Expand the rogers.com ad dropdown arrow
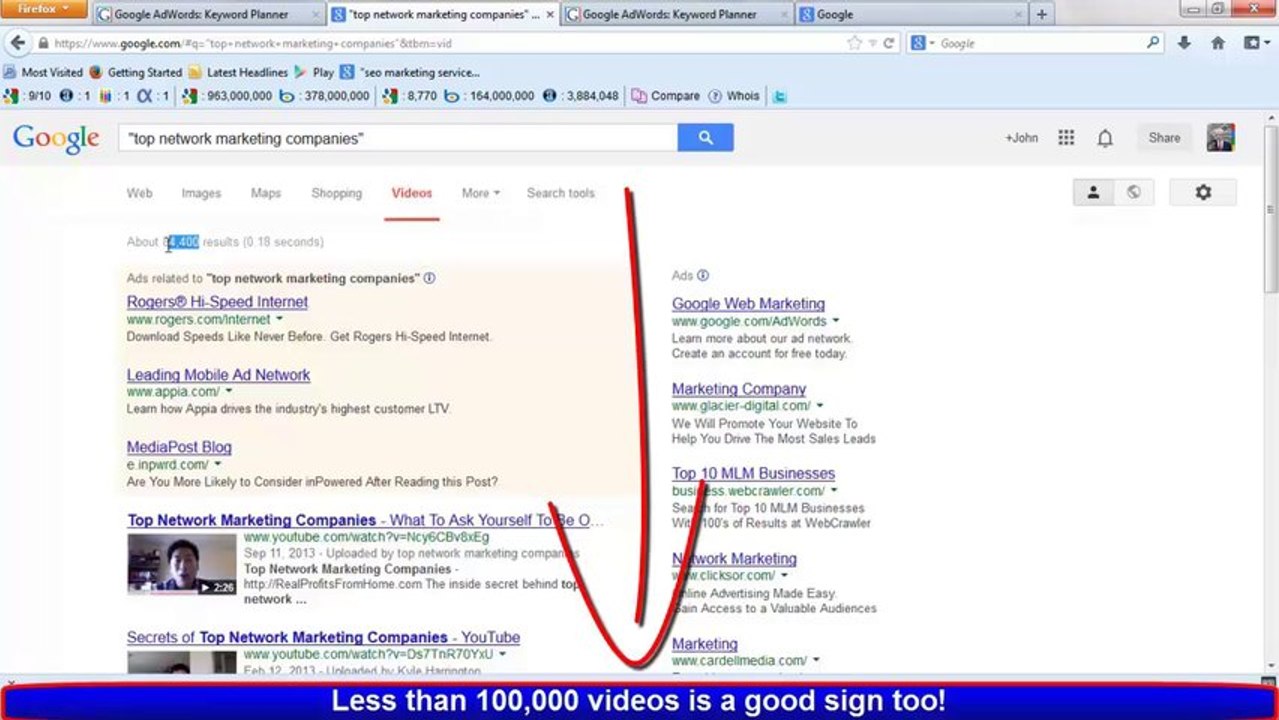This screenshot has width=1279, height=720. coord(279,320)
